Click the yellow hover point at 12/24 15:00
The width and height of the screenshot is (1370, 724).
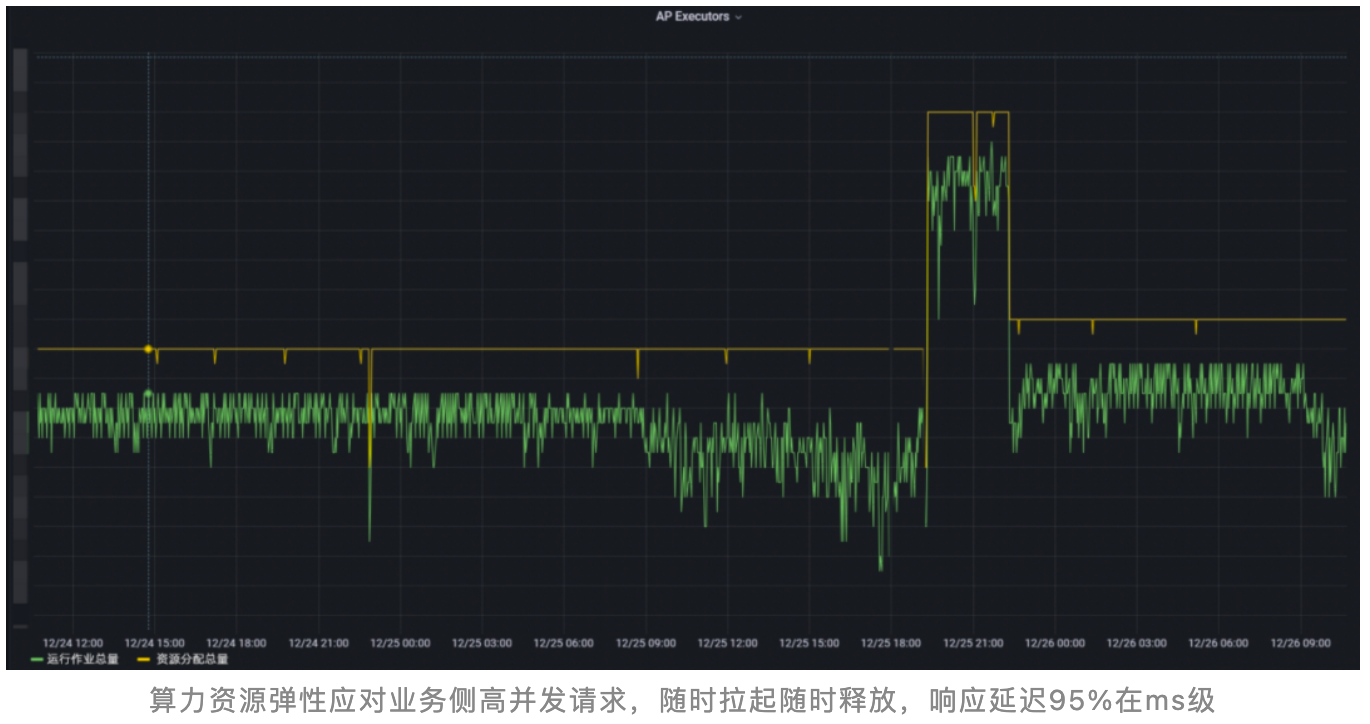(148, 349)
